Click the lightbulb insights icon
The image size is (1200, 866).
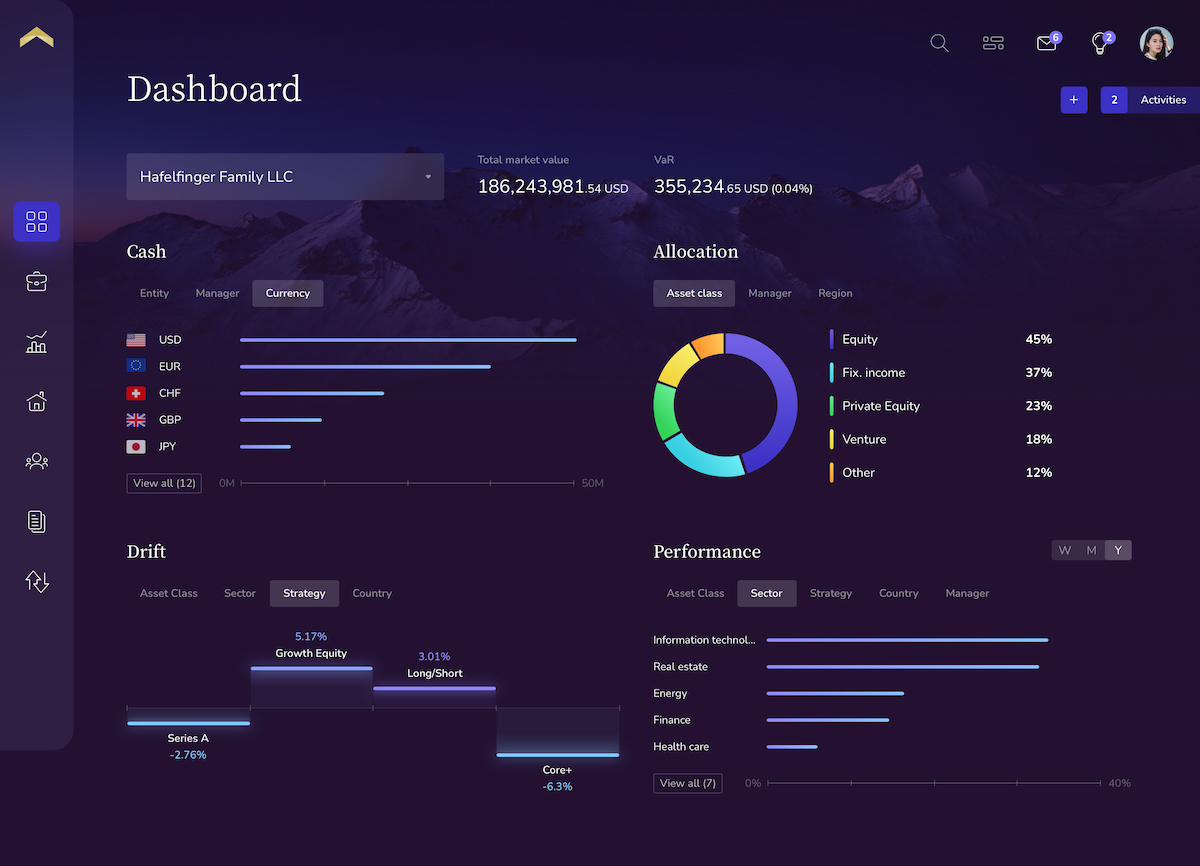[x=1099, y=44]
